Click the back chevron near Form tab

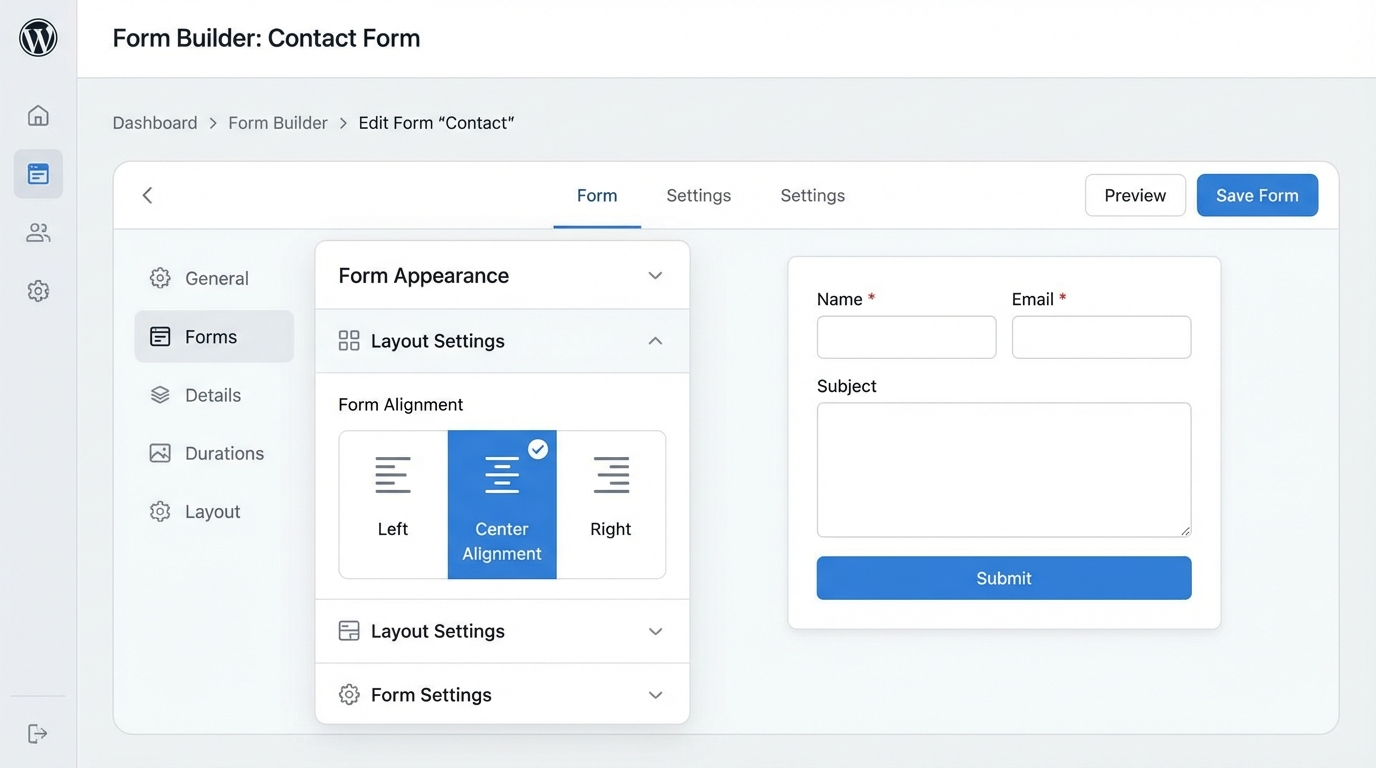(x=147, y=195)
